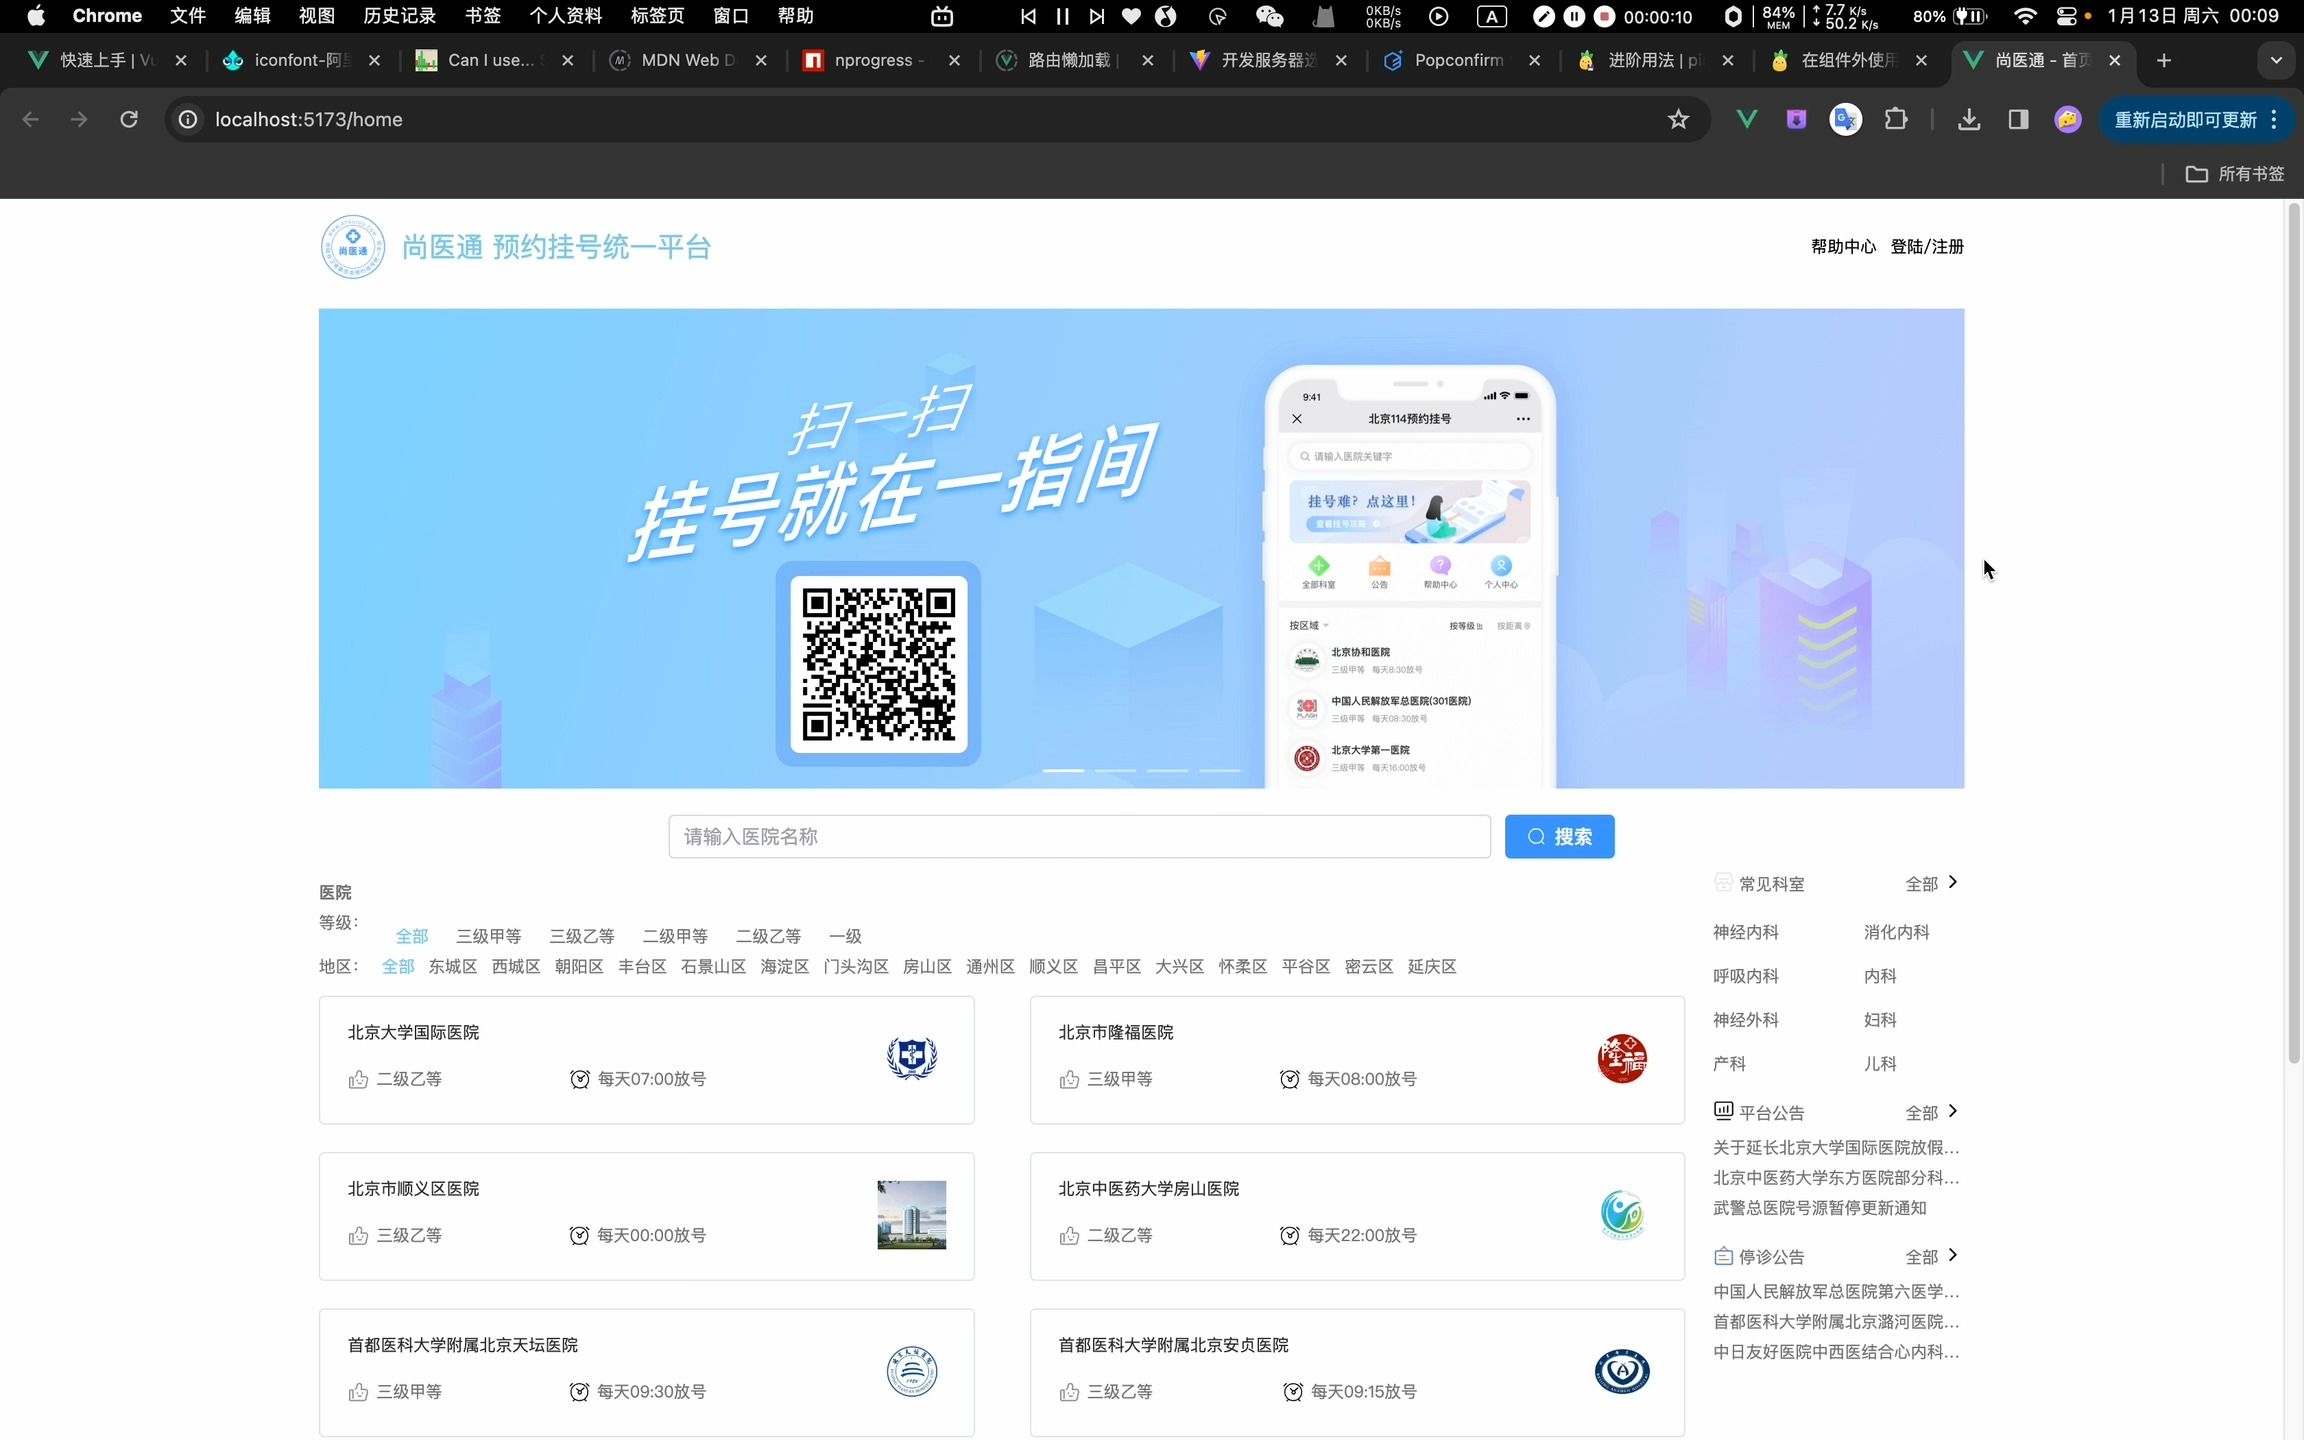
Task: Click the back navigation arrow
Action: pos(31,120)
